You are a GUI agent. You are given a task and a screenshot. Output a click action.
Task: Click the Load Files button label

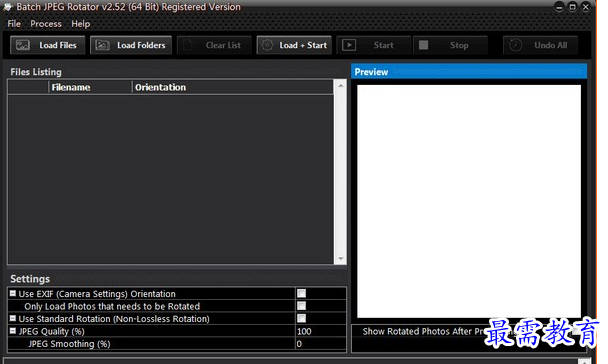point(58,45)
